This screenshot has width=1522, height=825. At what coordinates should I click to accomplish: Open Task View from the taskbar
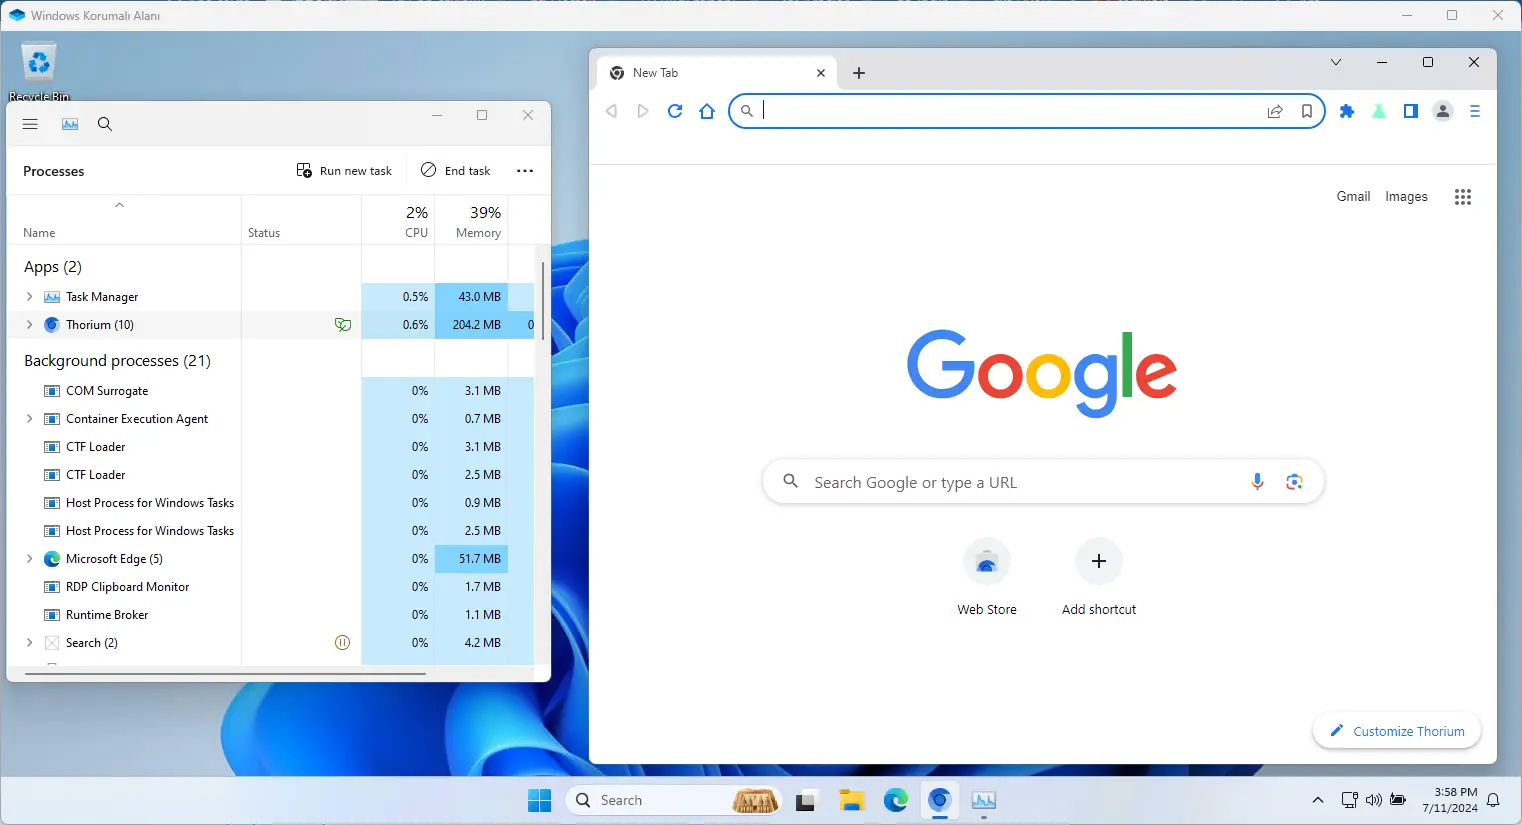pos(805,800)
